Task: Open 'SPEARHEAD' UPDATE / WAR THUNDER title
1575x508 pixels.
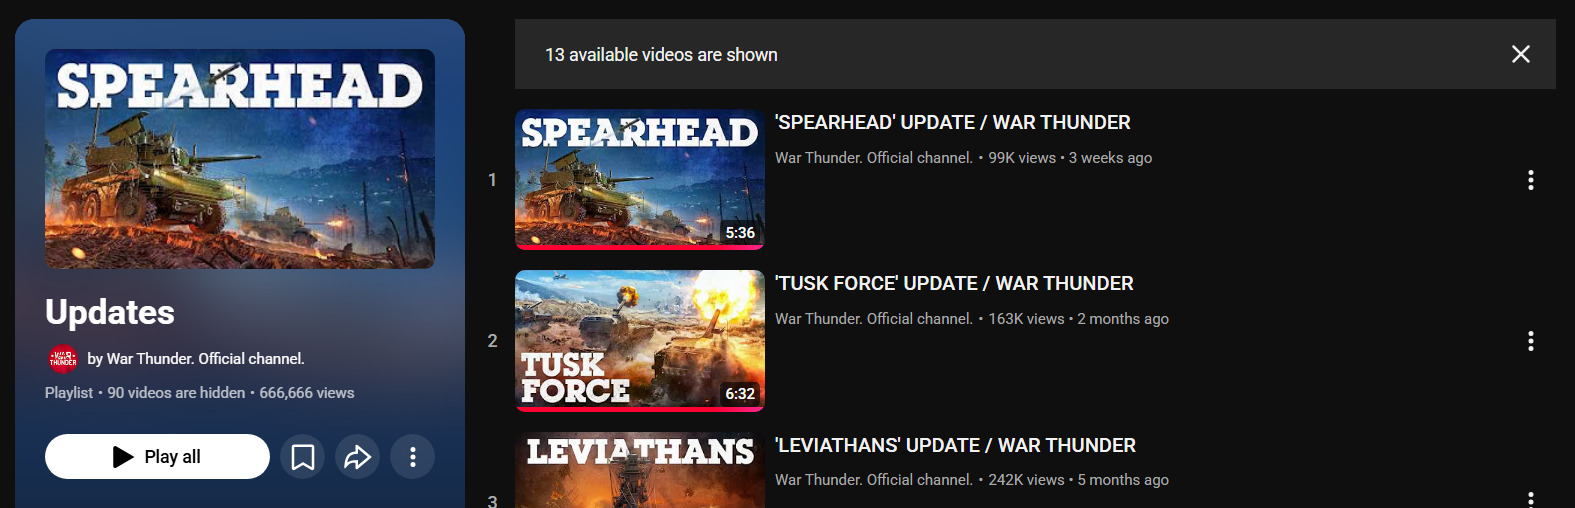Action: pyautogui.click(x=952, y=122)
